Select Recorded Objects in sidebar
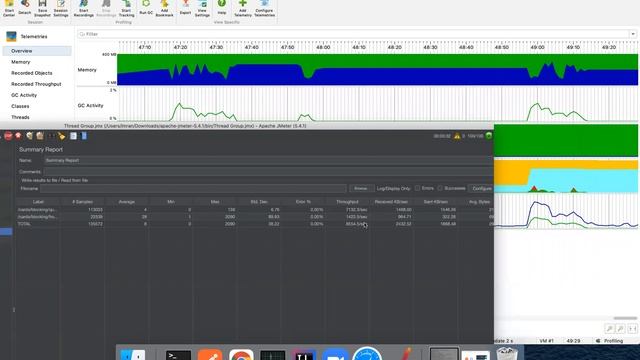The image size is (640, 360). 32,73
